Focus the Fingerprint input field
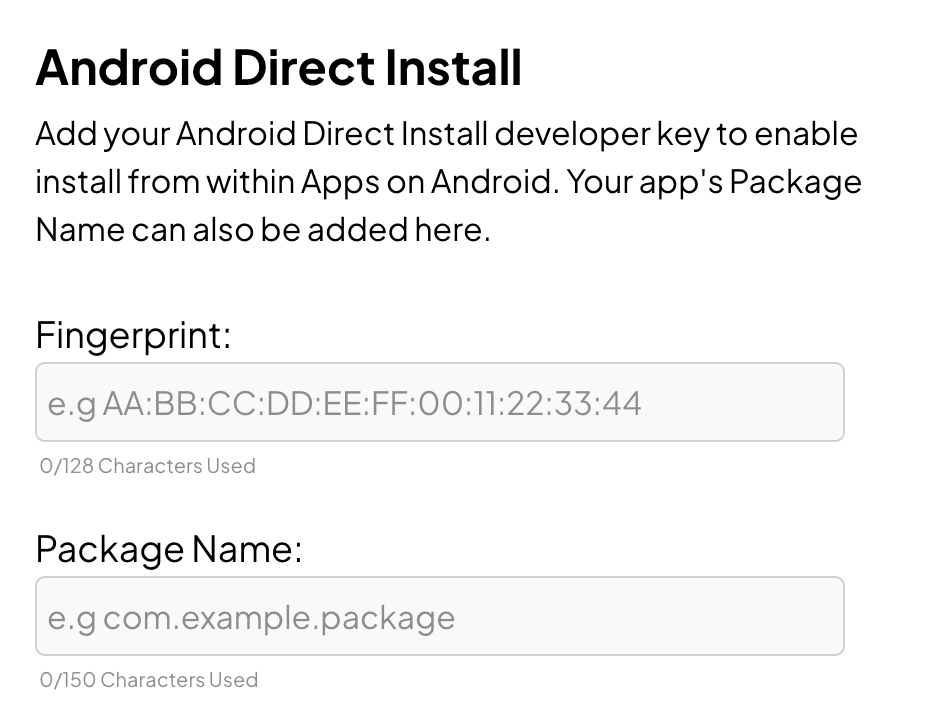 (440, 402)
